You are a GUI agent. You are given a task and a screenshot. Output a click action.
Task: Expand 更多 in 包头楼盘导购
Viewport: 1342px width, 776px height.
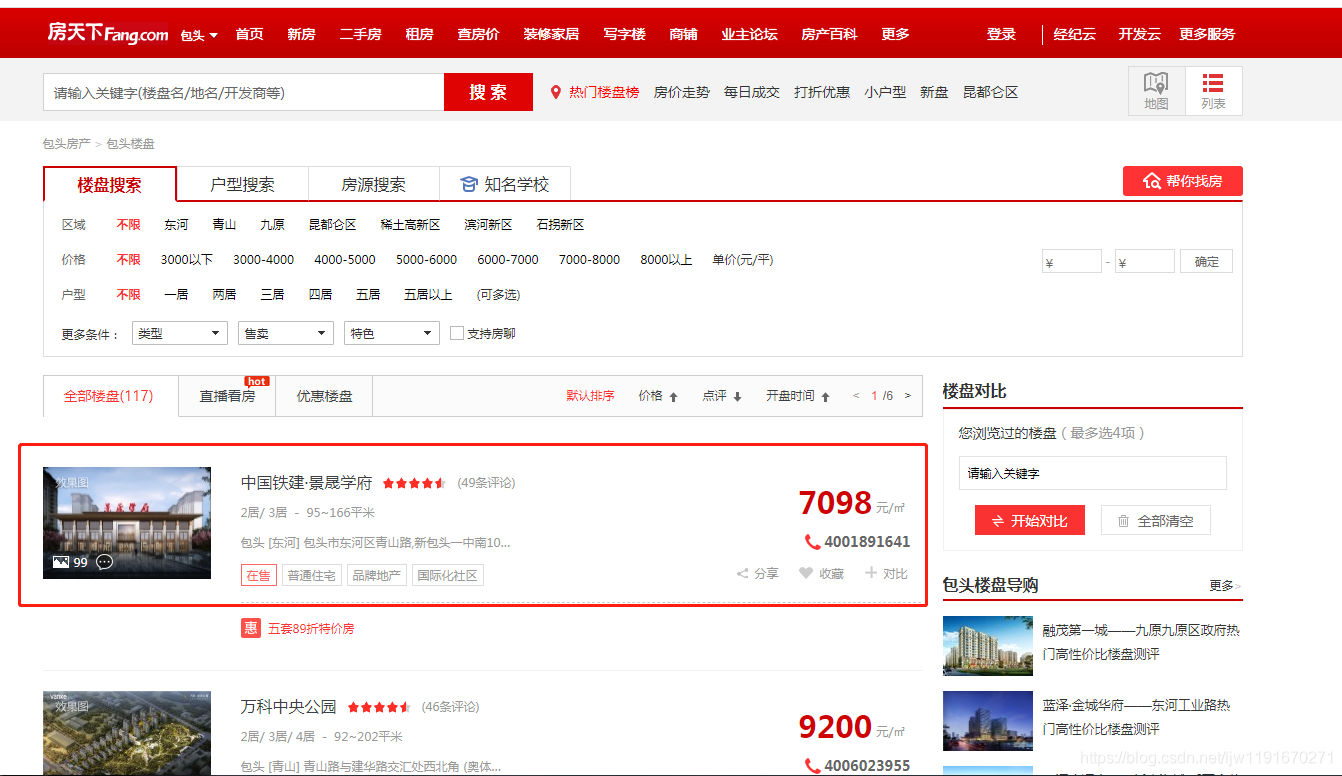tap(1225, 585)
